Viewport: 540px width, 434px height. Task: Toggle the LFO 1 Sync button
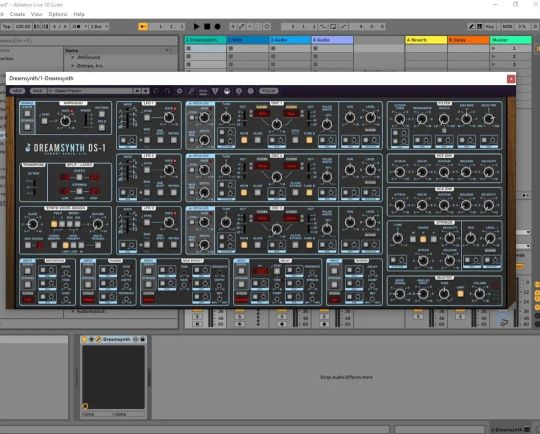[147, 117]
